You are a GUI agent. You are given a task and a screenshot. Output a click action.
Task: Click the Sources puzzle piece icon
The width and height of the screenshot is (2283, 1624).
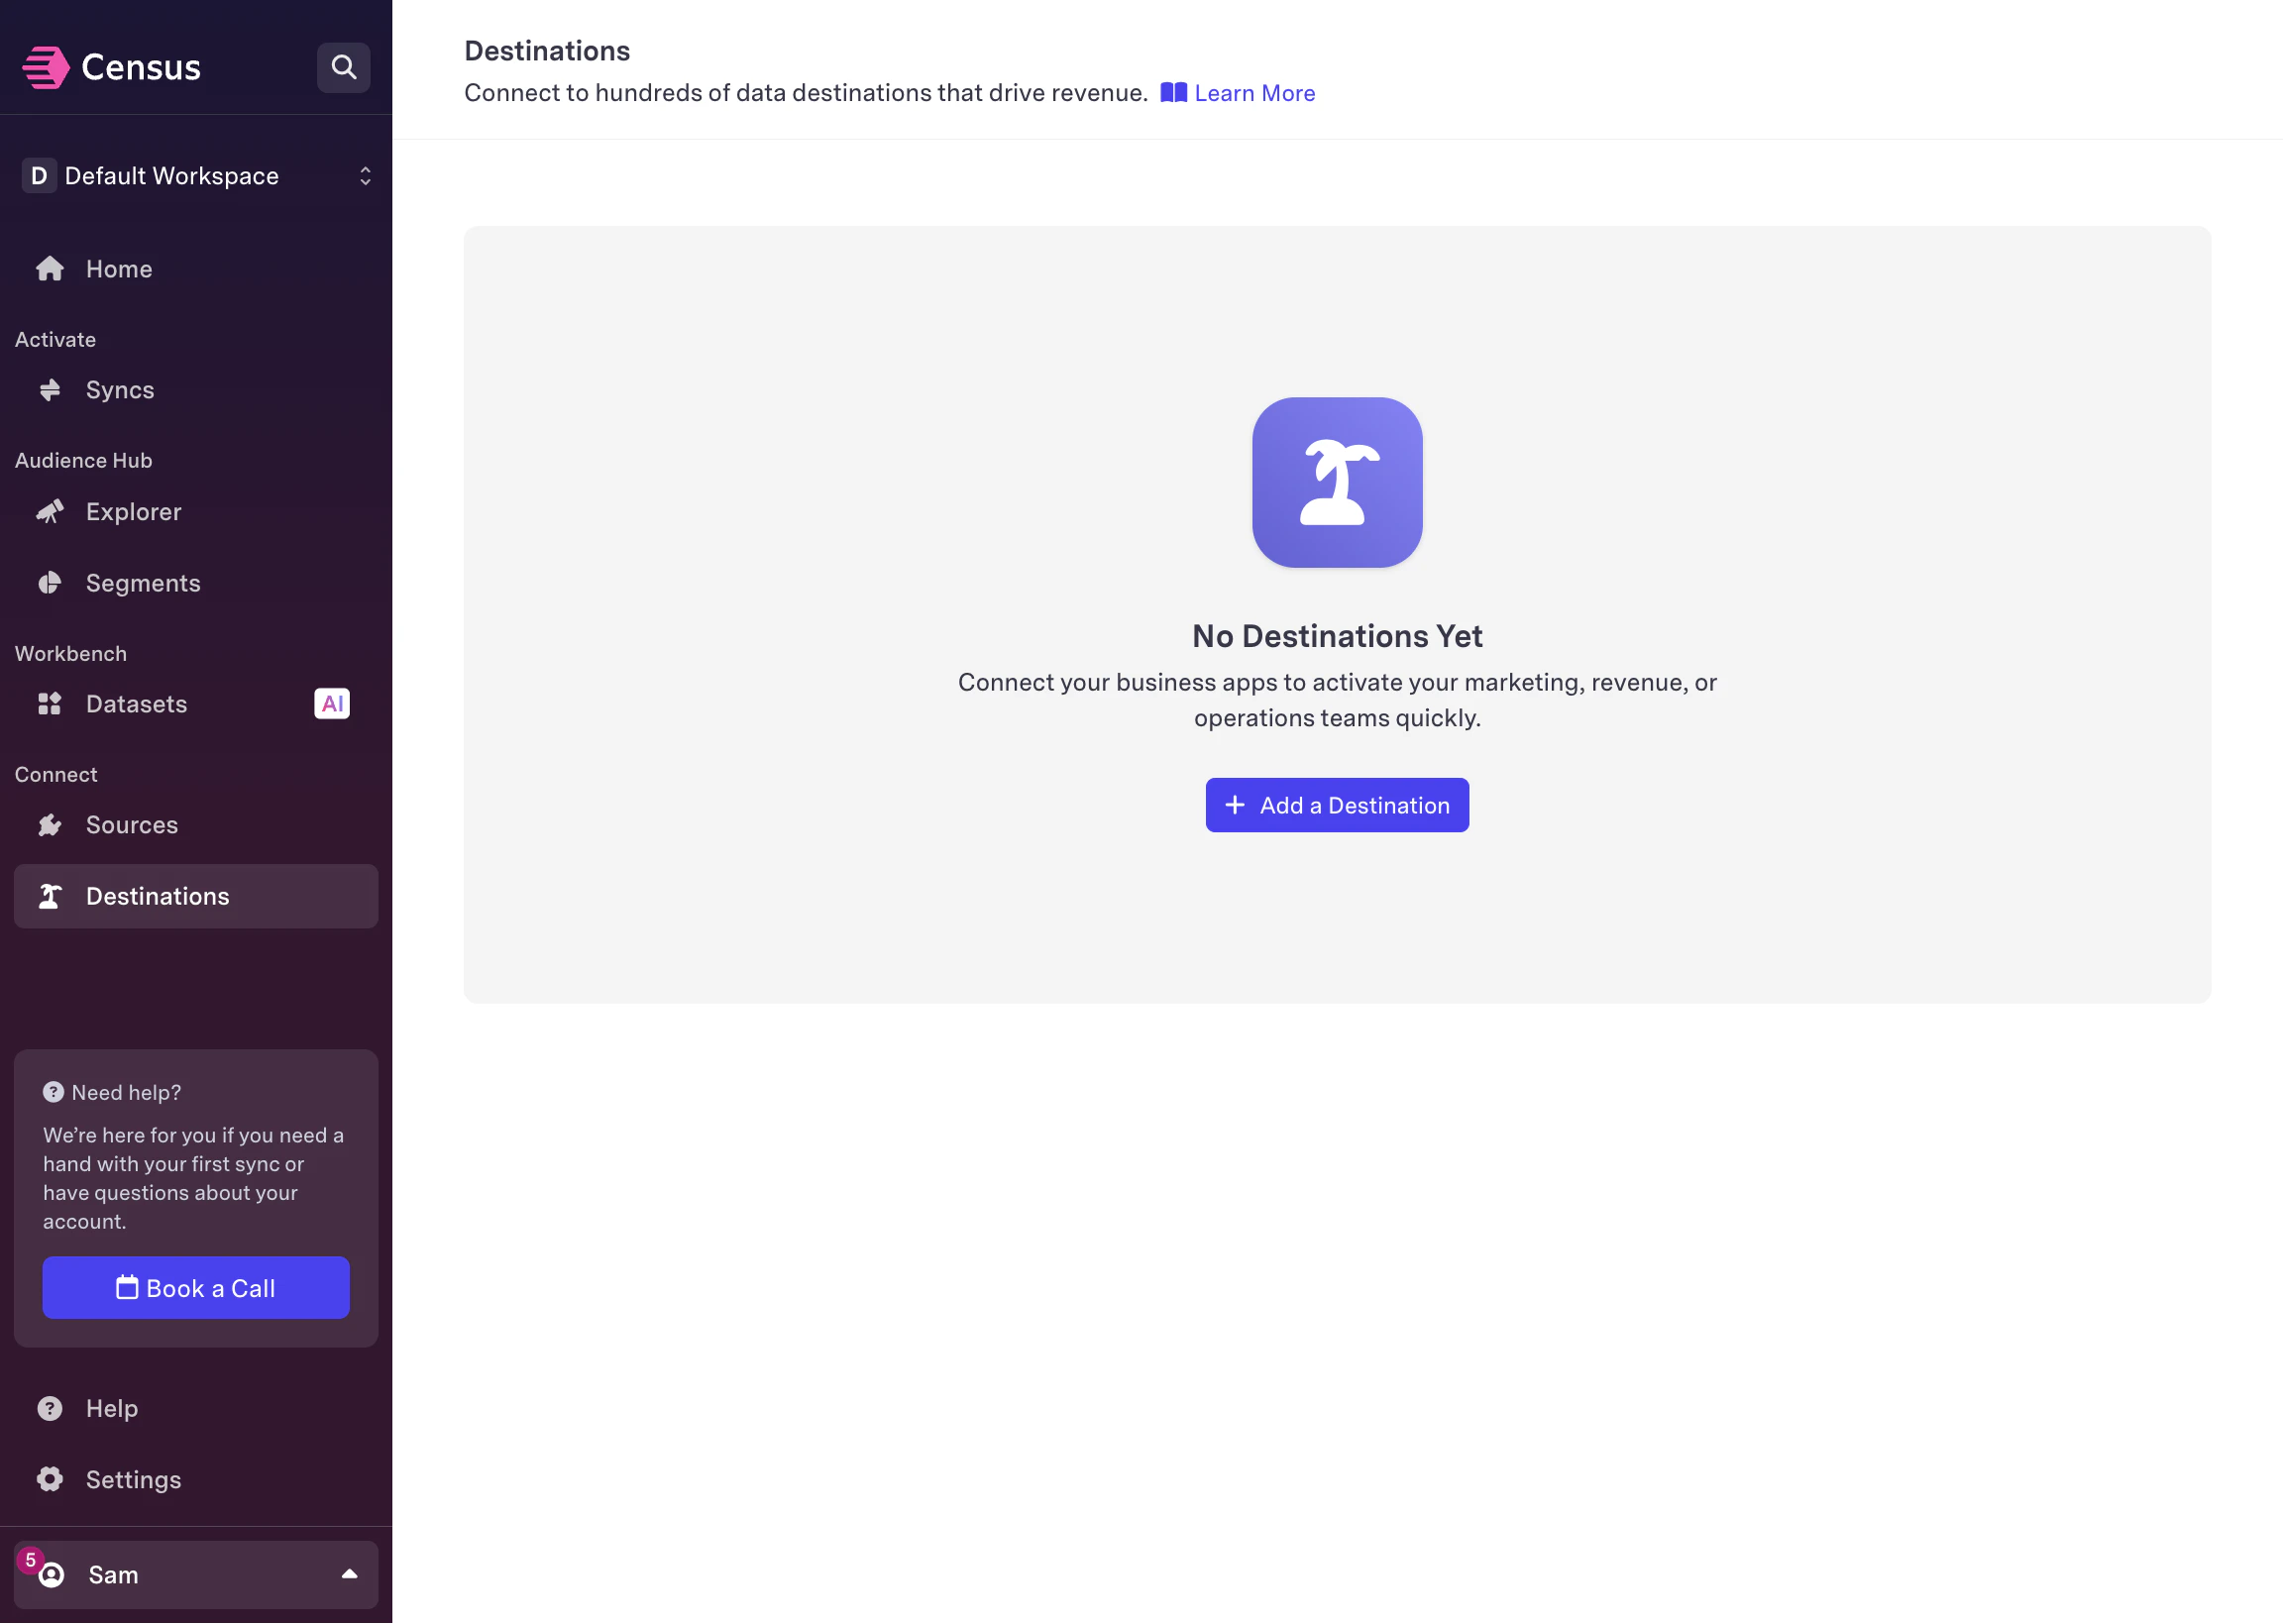(x=50, y=825)
